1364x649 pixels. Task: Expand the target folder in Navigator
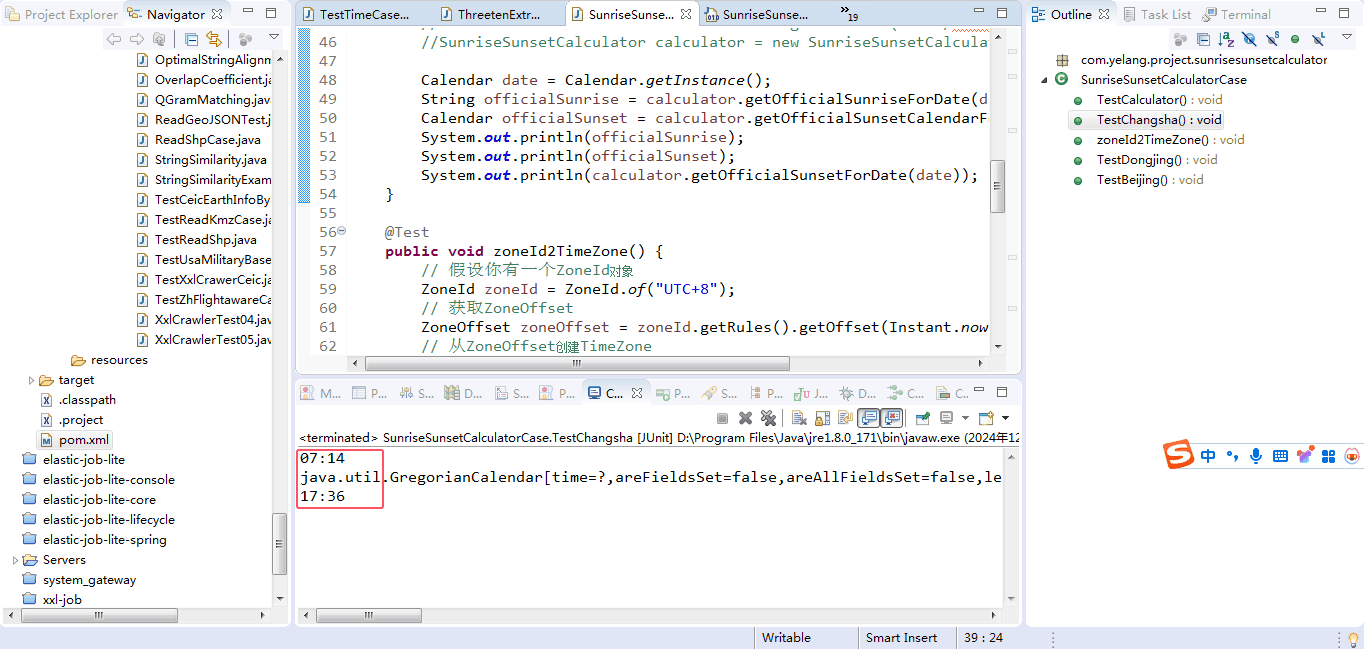tap(31, 380)
